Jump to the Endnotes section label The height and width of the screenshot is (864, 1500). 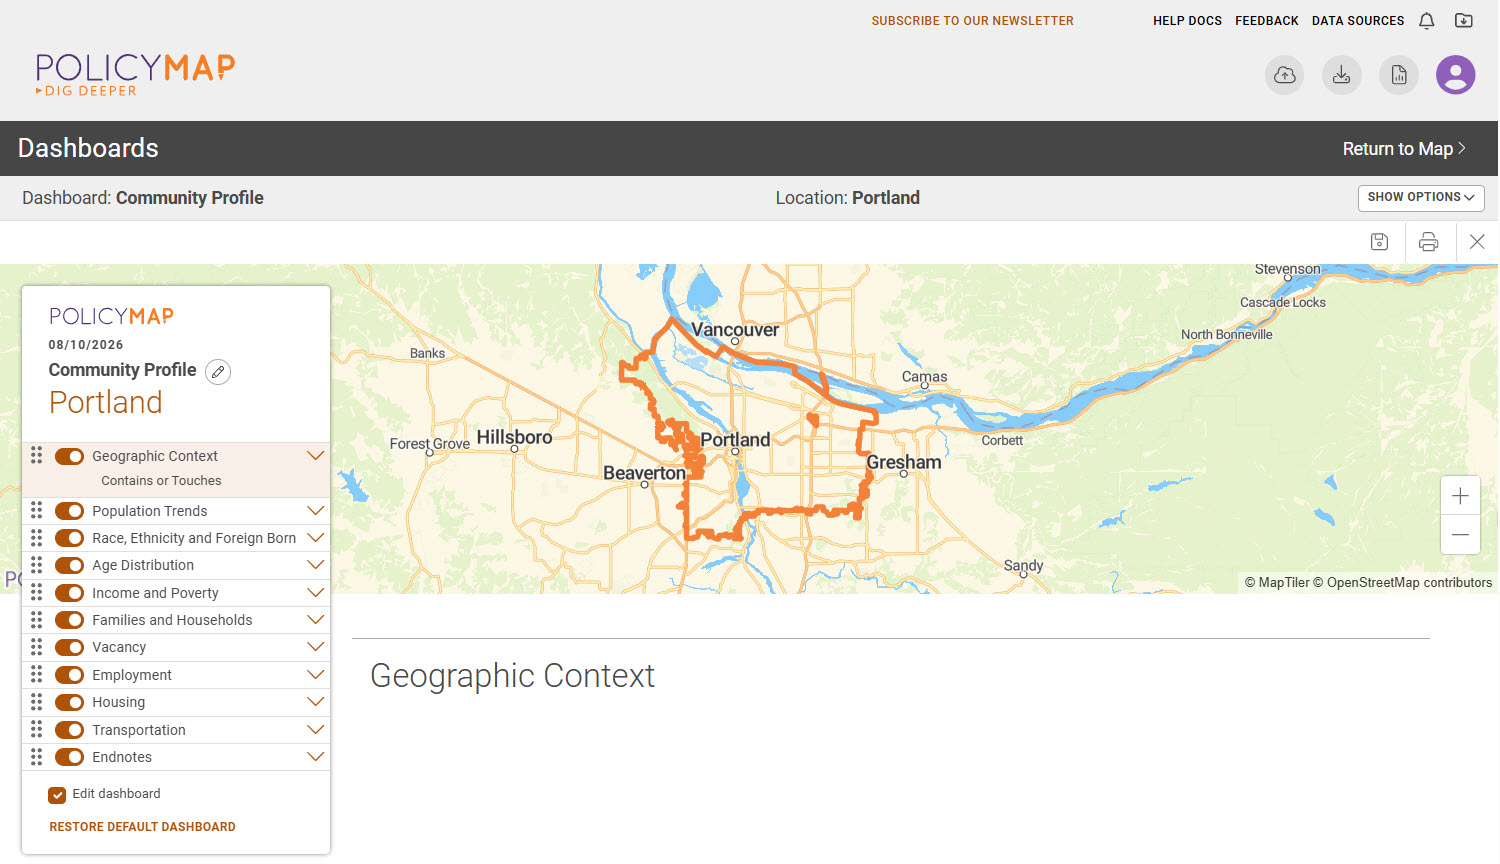tap(122, 757)
